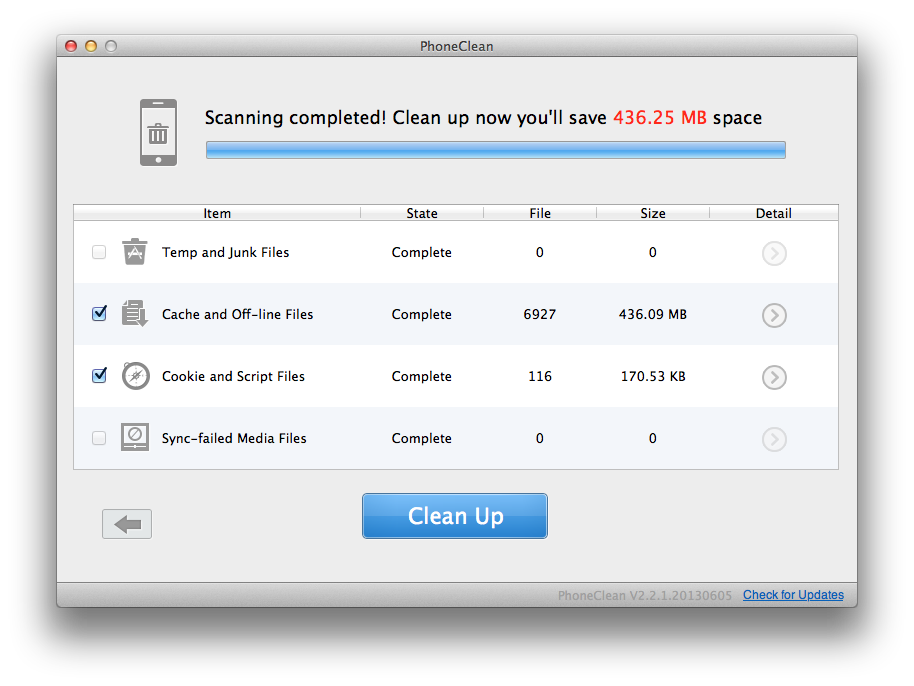Sort by the Item column header
Screen dimensions: 914x686
217,213
